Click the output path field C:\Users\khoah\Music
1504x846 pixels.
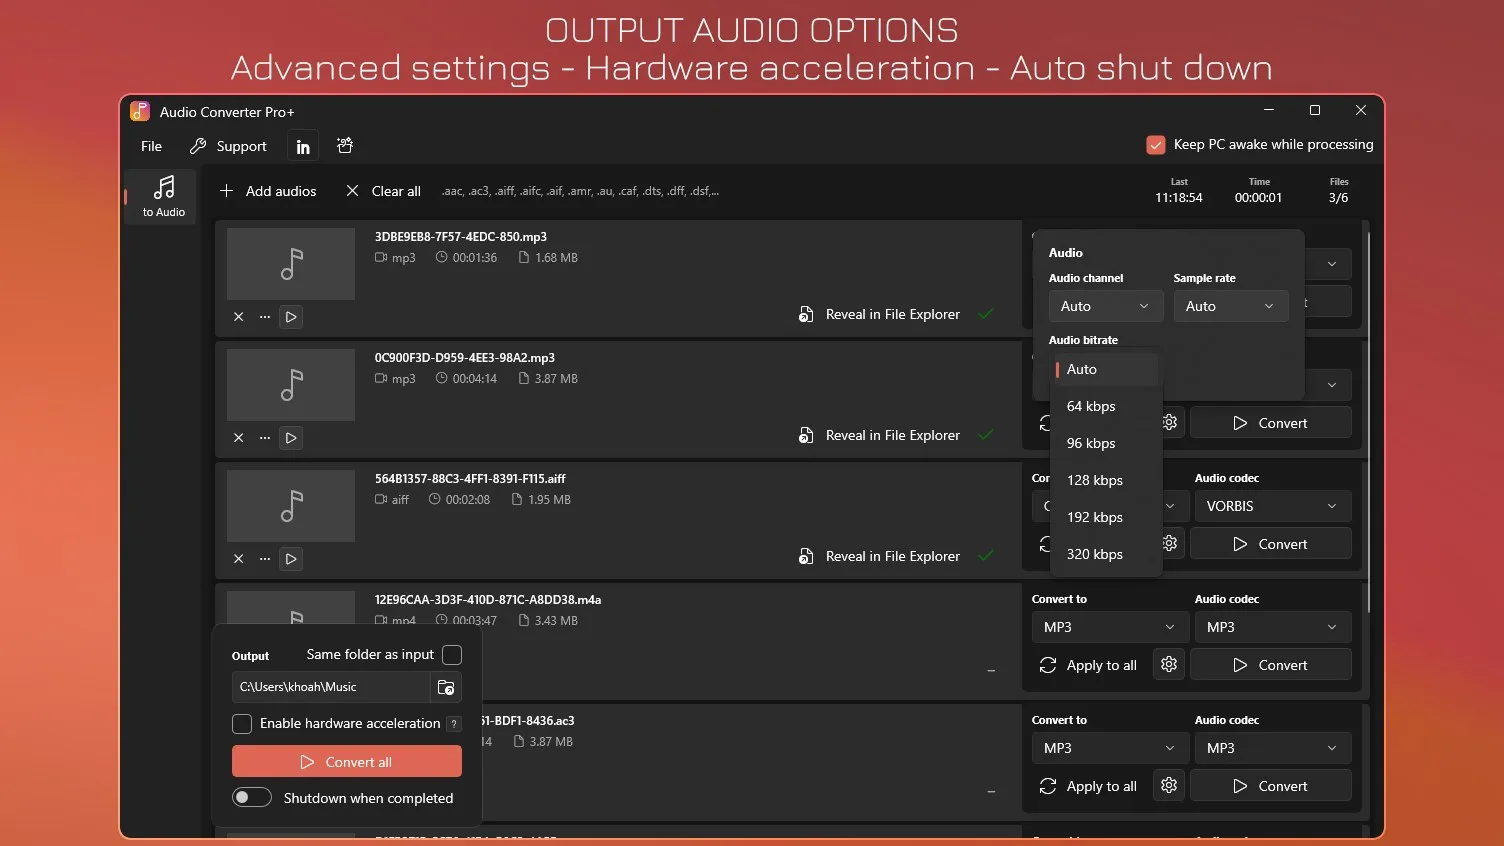pos(331,687)
